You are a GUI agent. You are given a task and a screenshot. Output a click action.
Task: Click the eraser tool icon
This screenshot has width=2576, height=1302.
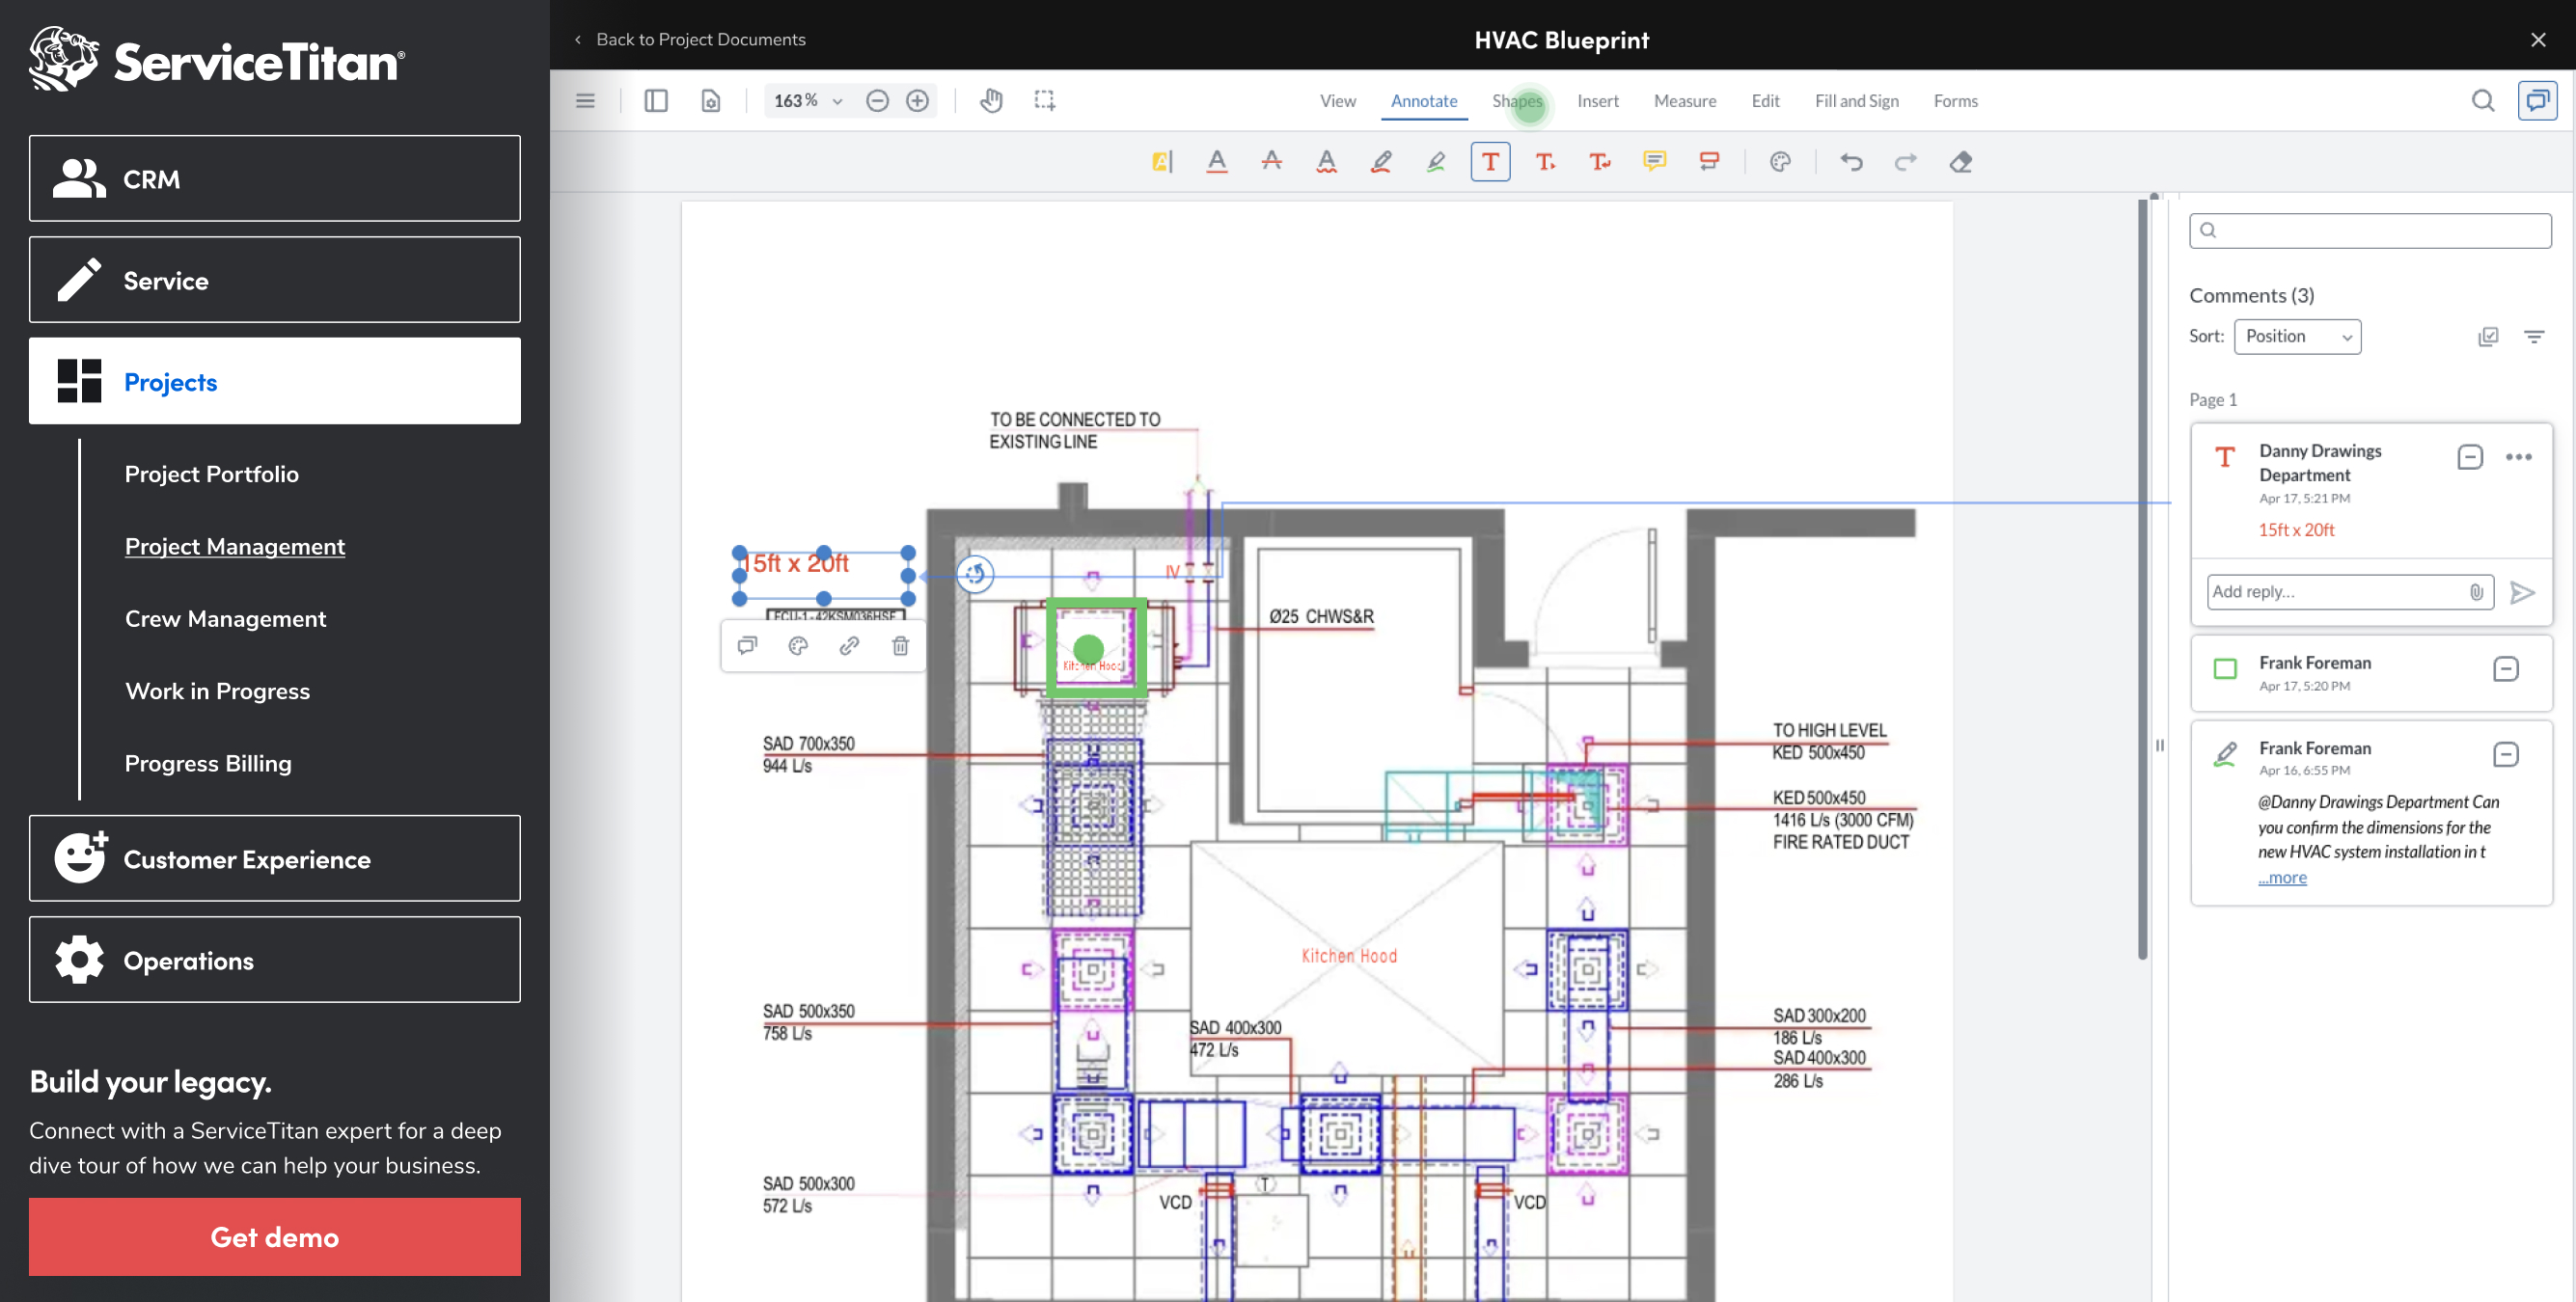[x=1960, y=161]
